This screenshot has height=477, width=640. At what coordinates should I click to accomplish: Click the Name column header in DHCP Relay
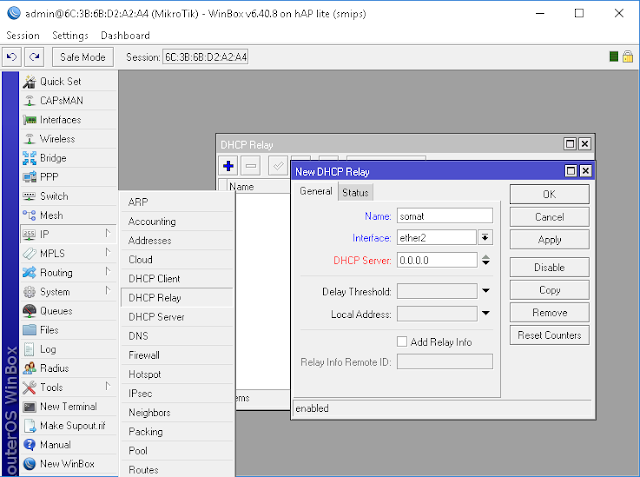click(x=259, y=186)
